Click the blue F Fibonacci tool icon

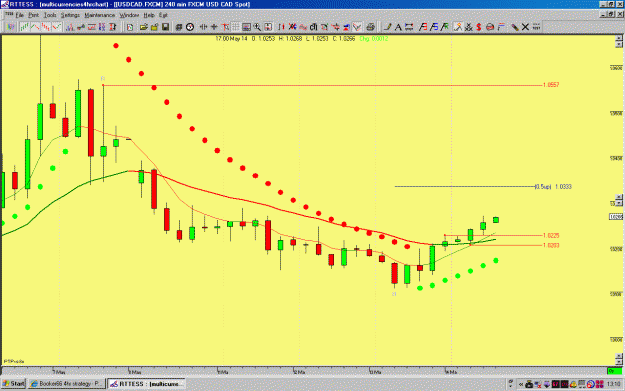click(x=434, y=27)
